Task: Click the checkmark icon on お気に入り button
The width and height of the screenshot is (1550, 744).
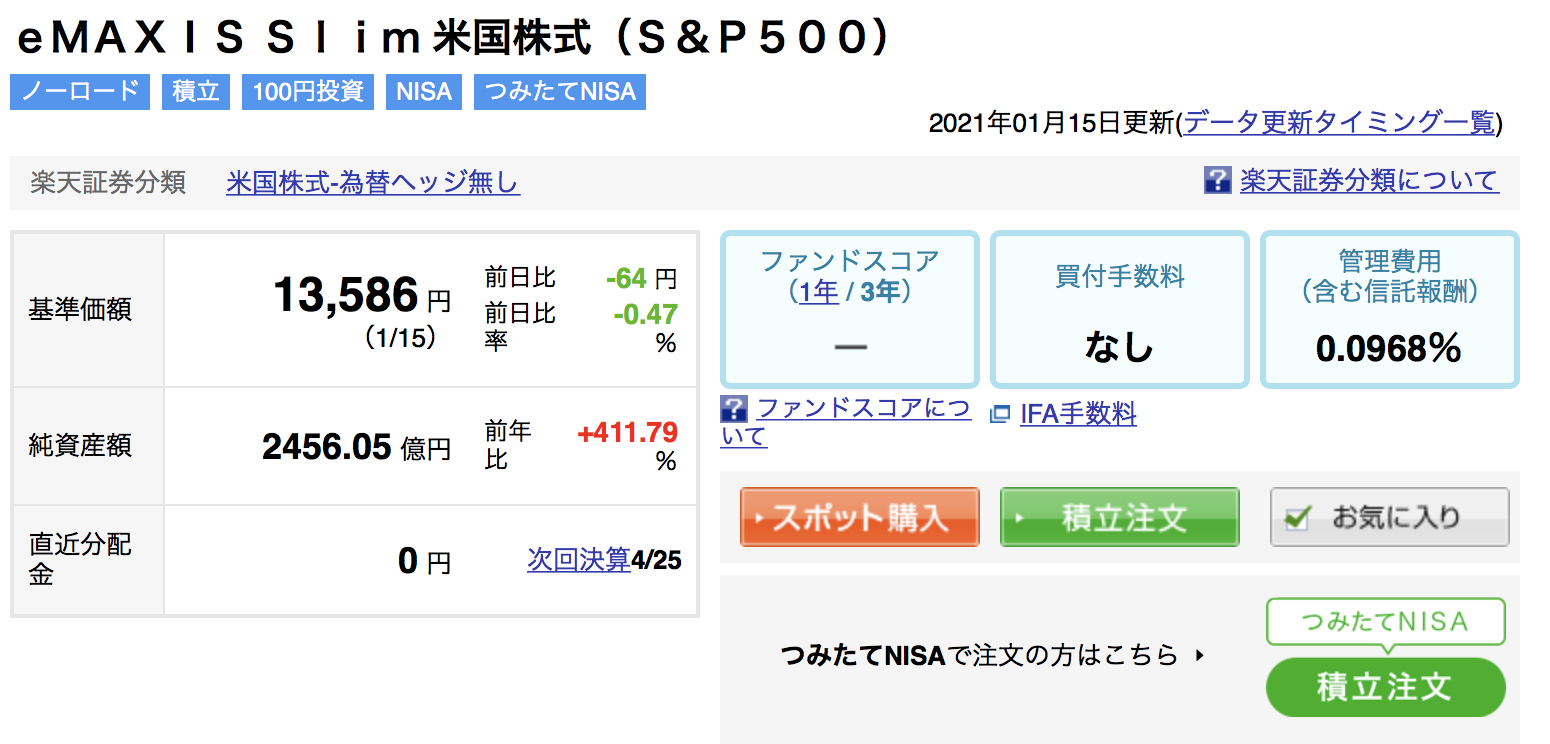Action: coord(1298,518)
